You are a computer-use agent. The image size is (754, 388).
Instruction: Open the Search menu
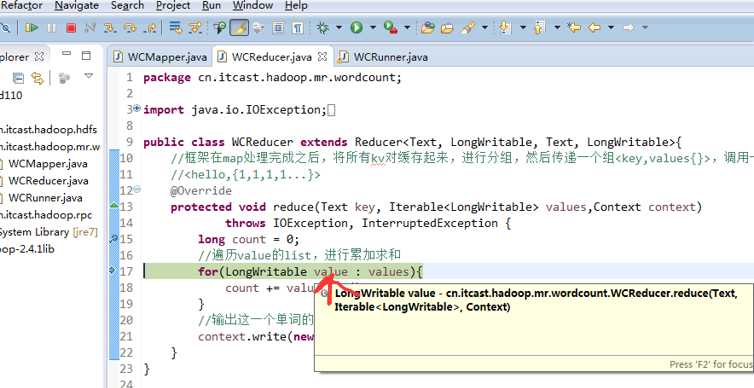[x=127, y=6]
